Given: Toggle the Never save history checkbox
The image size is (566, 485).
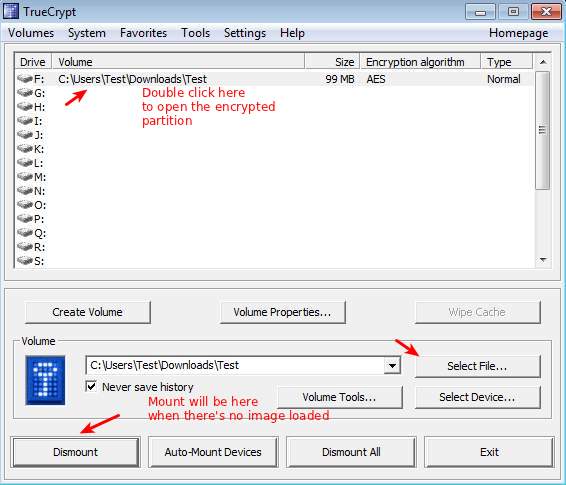Looking at the screenshot, I should (x=91, y=387).
